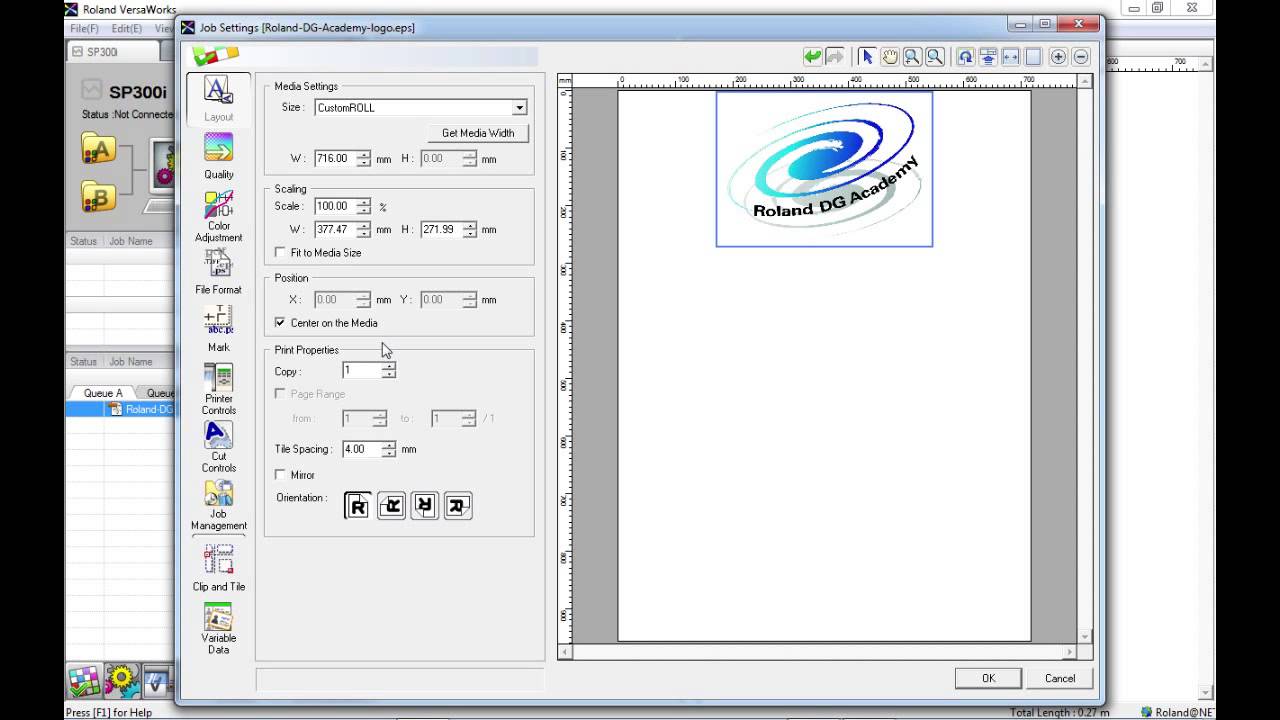This screenshot has width=1280, height=720.
Task: Open the Job Management section
Action: point(218,505)
